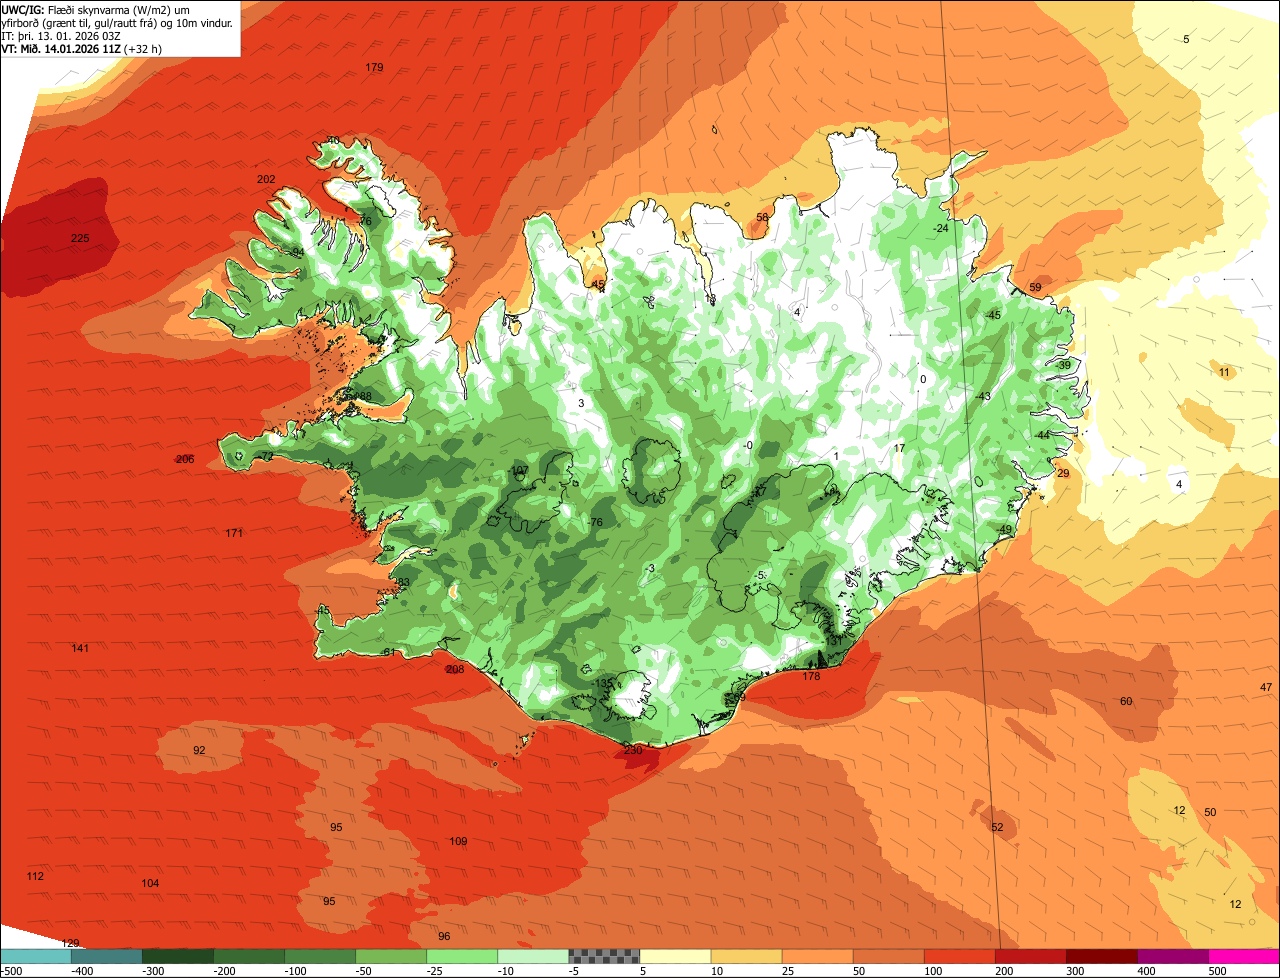Click the map value '-24' in northeast Iceland
This screenshot has width=1280, height=978.
click(x=940, y=228)
